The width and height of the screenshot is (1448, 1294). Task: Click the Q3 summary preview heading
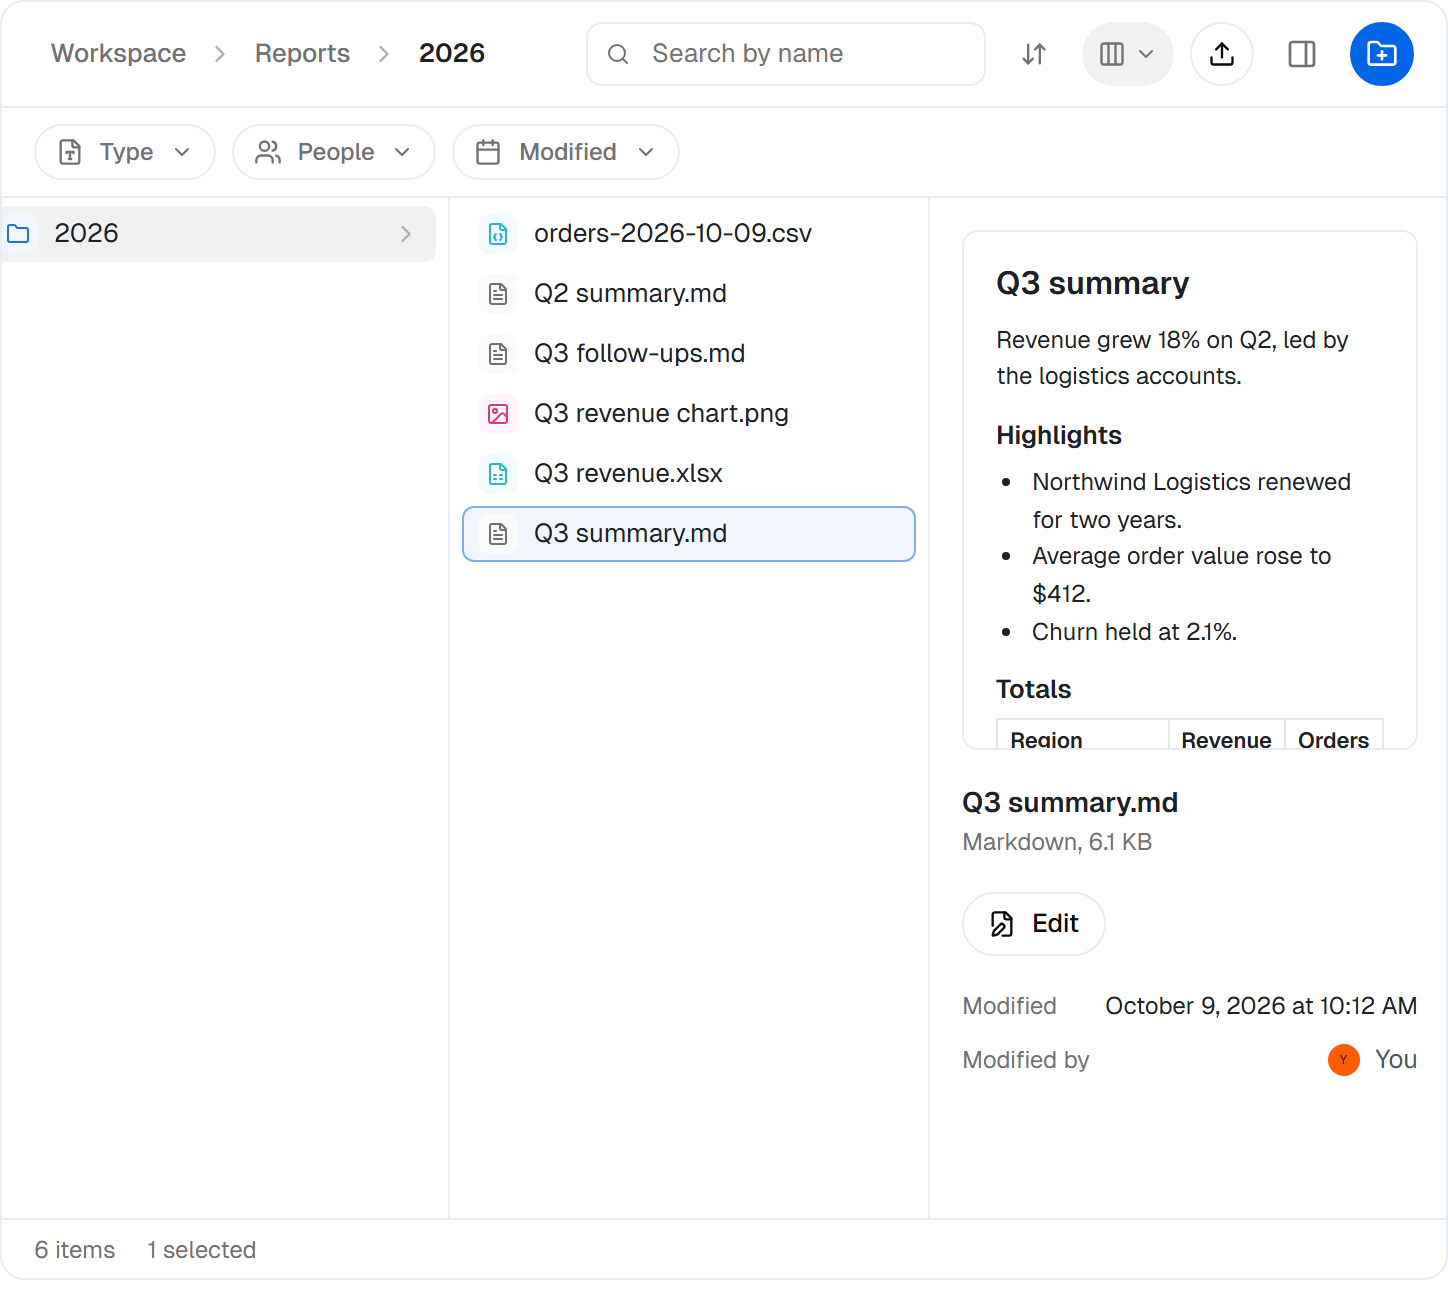pos(1093,284)
